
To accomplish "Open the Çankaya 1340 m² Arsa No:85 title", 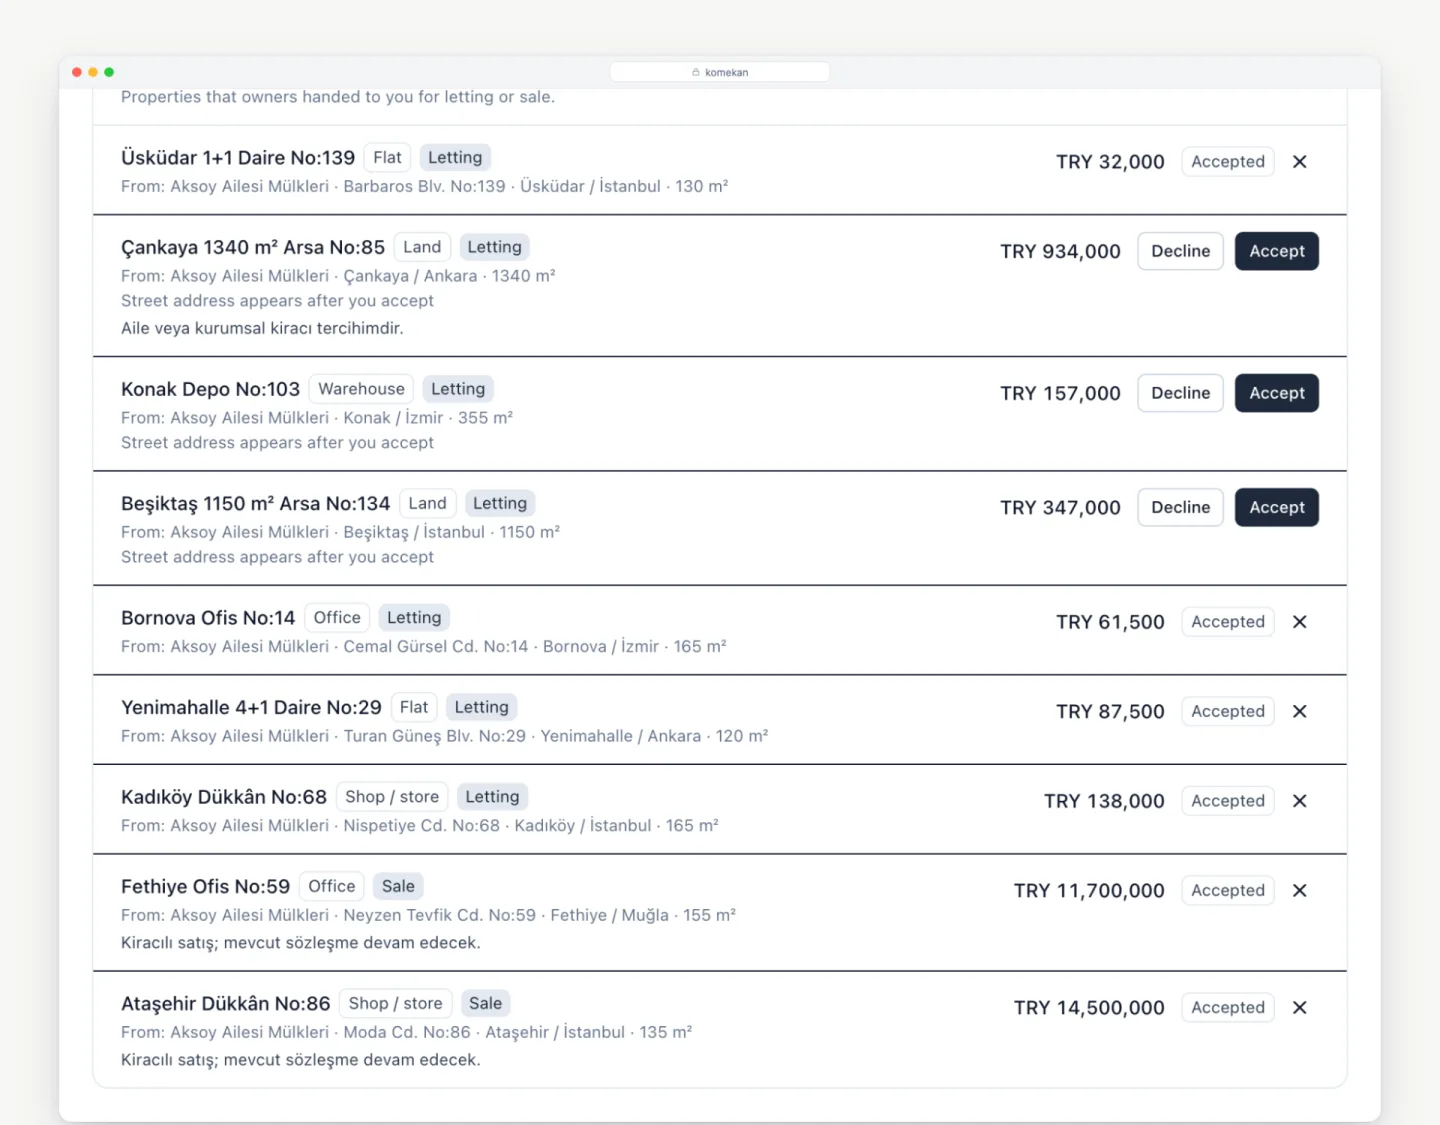I will tap(253, 247).
